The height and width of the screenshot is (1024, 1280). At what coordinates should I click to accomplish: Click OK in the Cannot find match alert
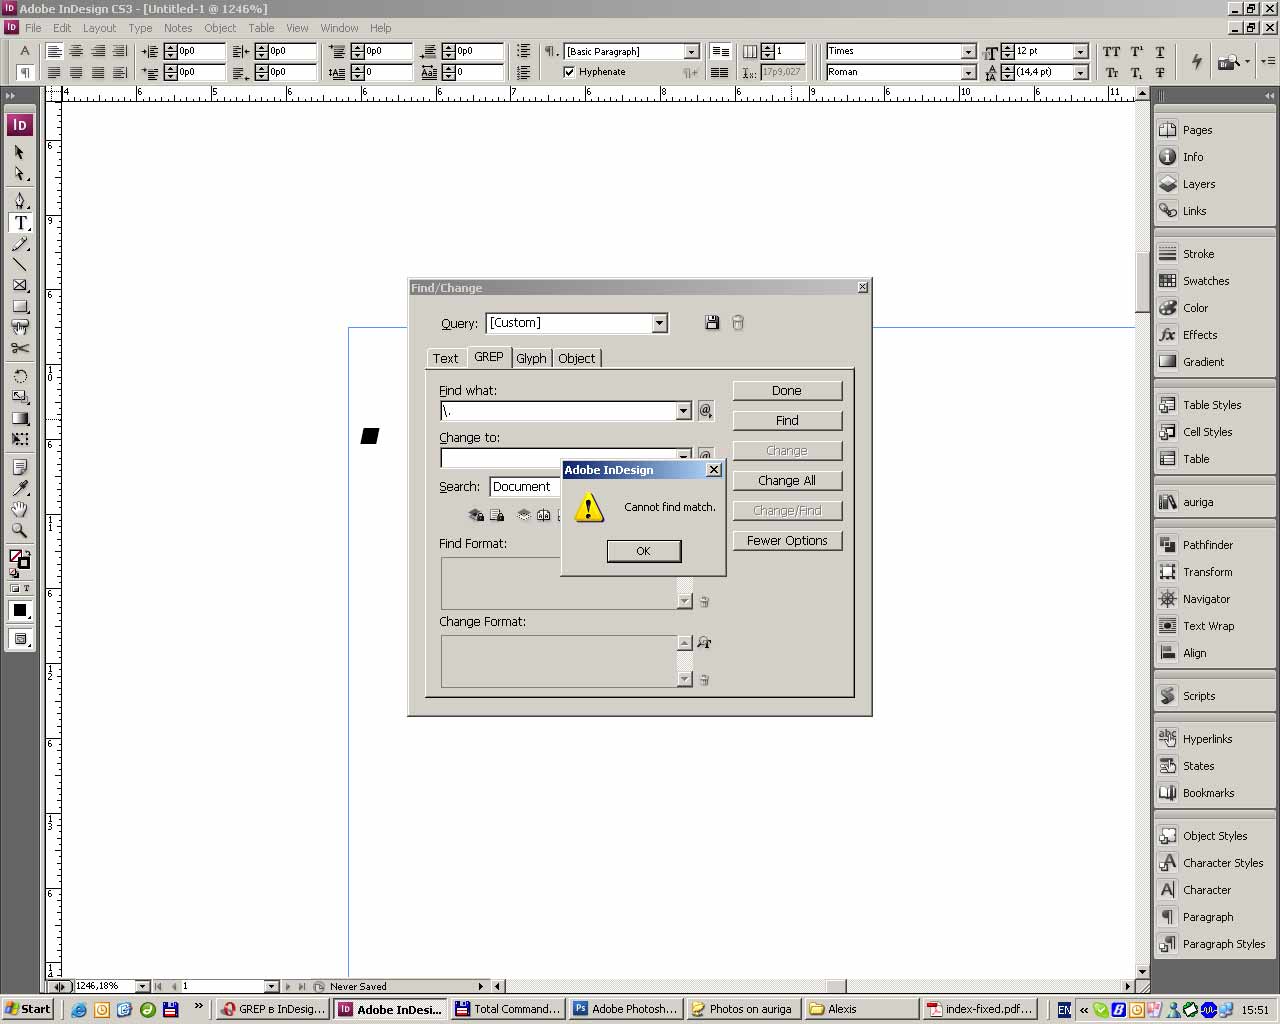pos(643,551)
